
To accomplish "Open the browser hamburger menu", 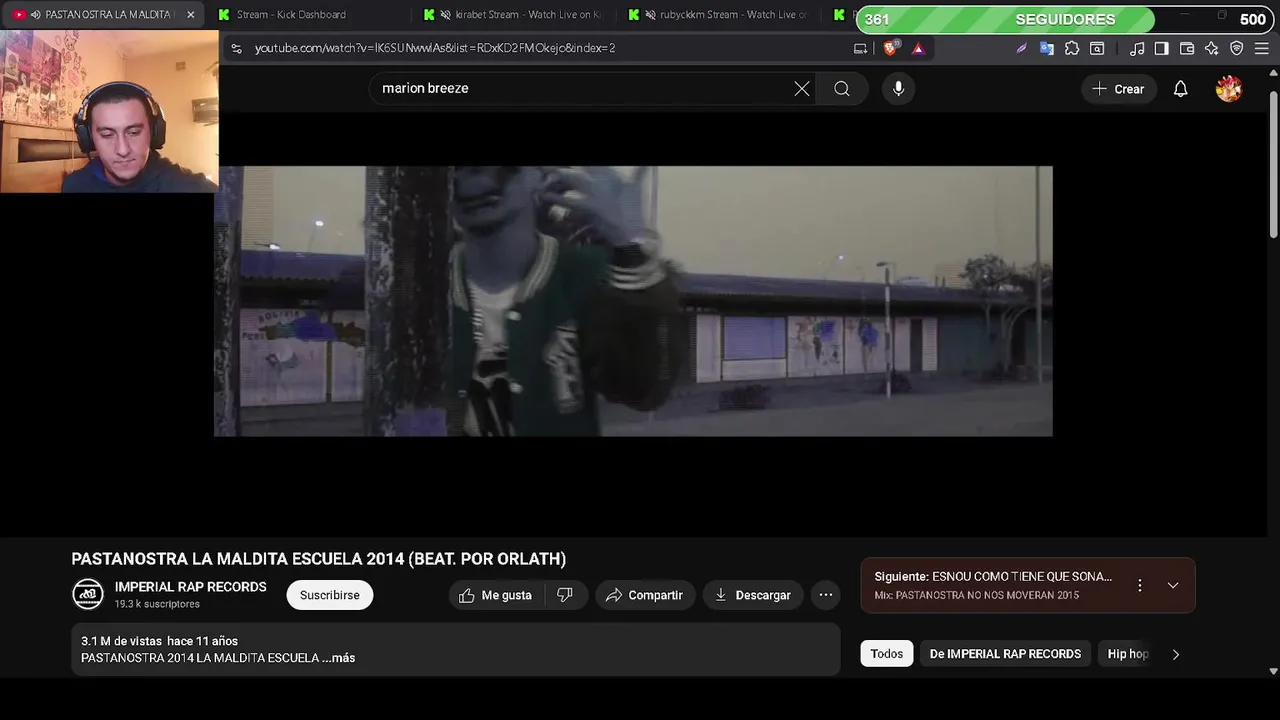I will tap(1261, 48).
